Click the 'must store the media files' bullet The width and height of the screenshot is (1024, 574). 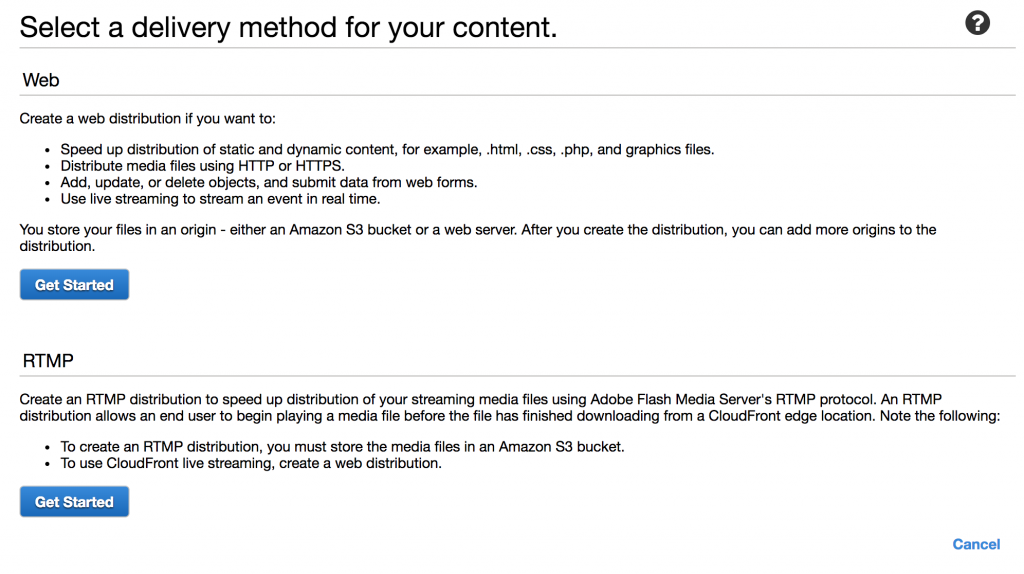tap(342, 447)
